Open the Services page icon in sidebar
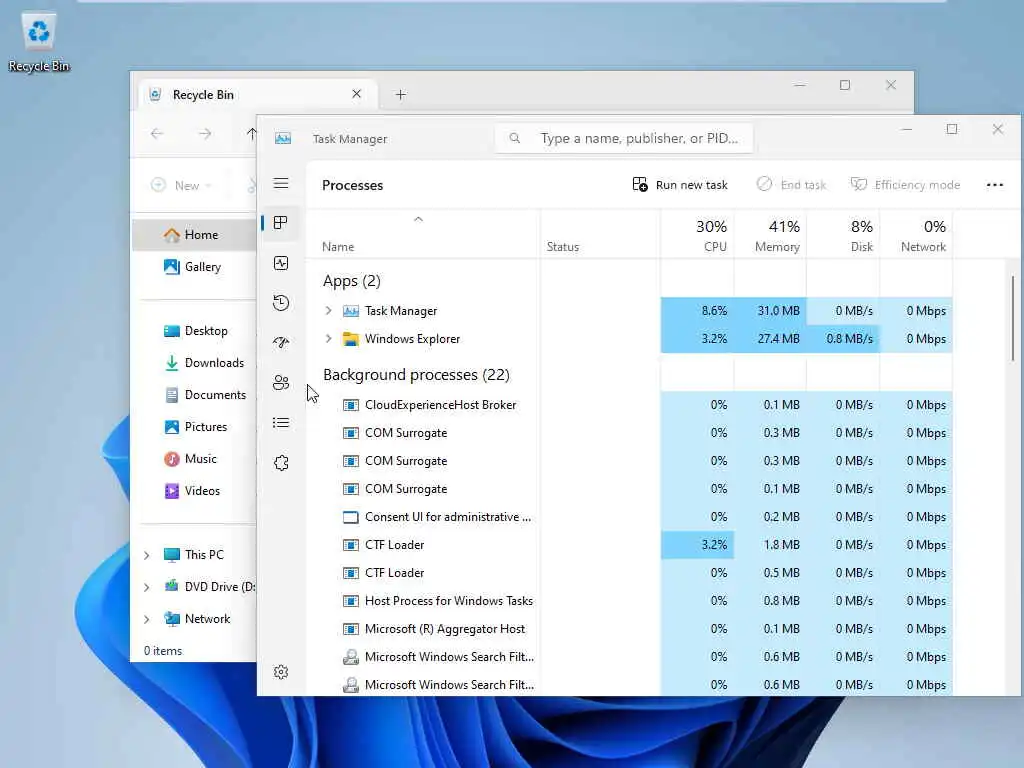 [x=281, y=463]
